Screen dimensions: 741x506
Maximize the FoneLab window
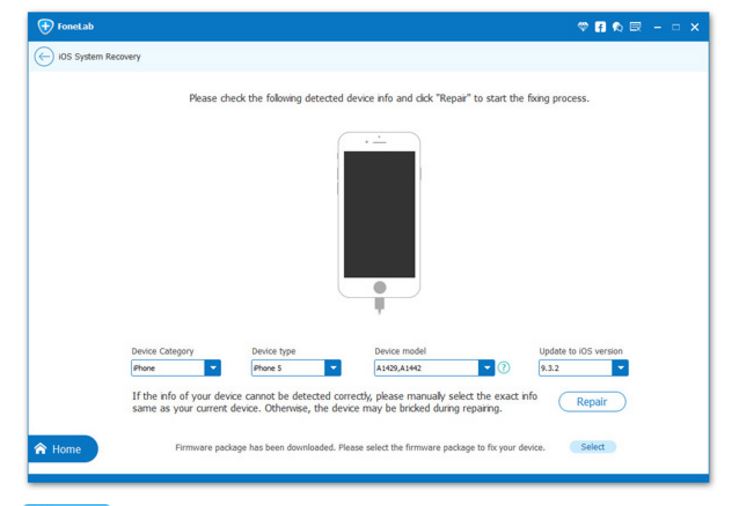coord(676,27)
